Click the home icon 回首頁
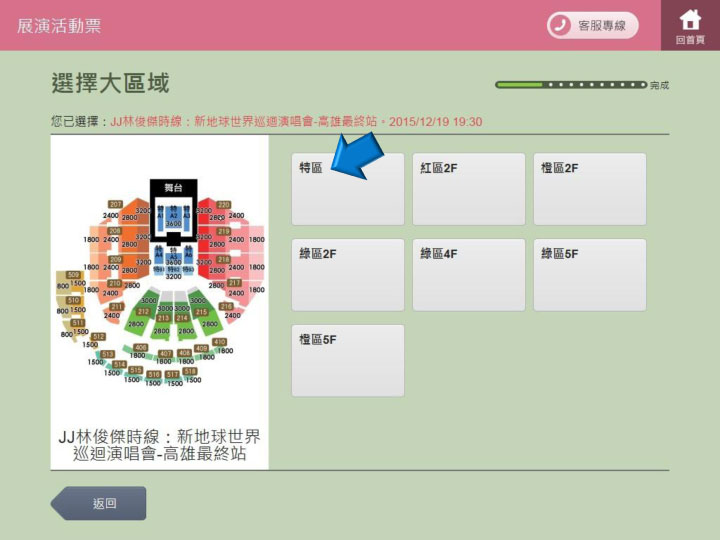Screen dimensions: 720x540 690,25
